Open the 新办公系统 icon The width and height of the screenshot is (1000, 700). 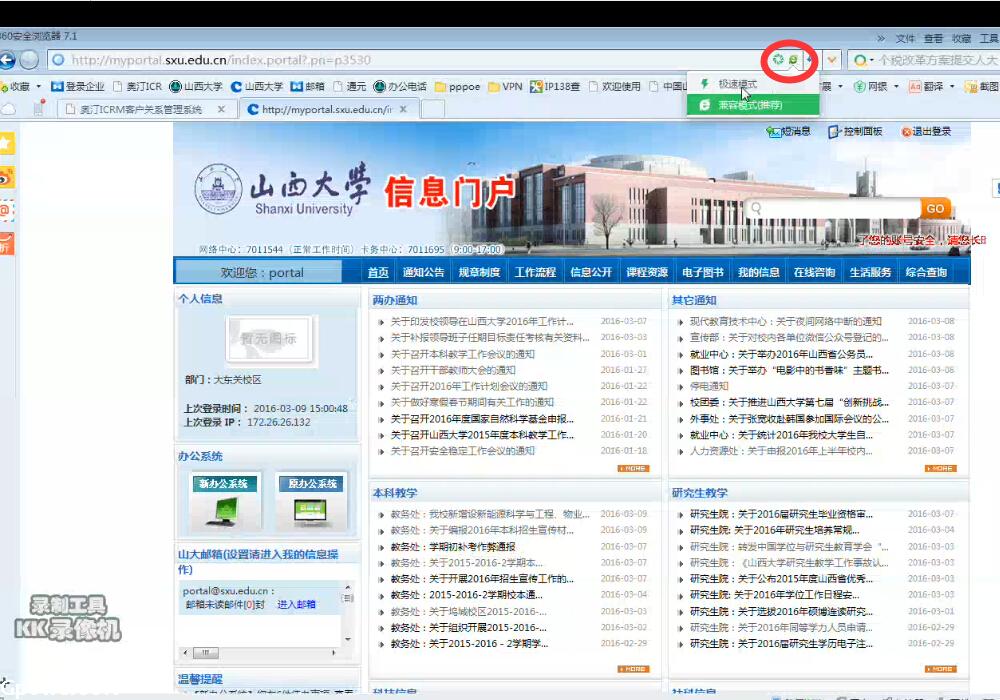coord(227,500)
